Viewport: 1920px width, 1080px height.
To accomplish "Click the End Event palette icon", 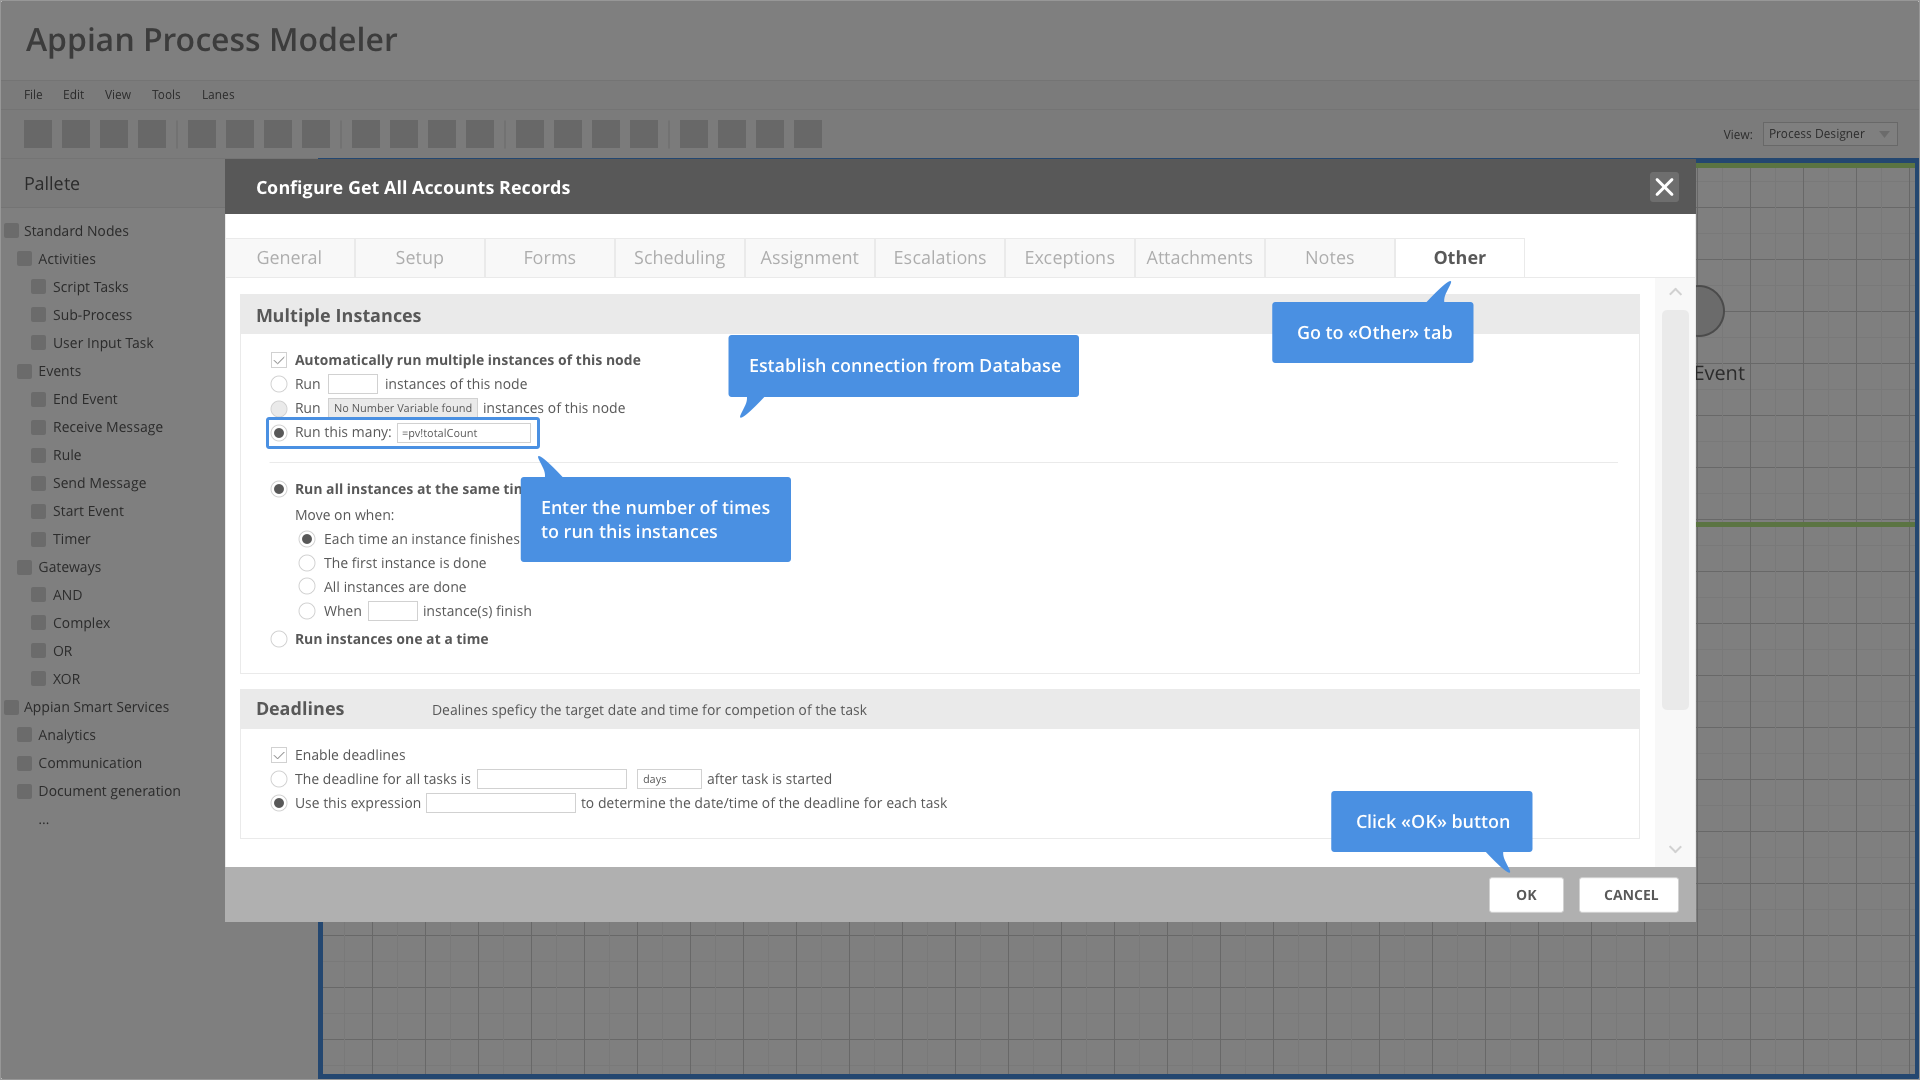I will pos(39,399).
